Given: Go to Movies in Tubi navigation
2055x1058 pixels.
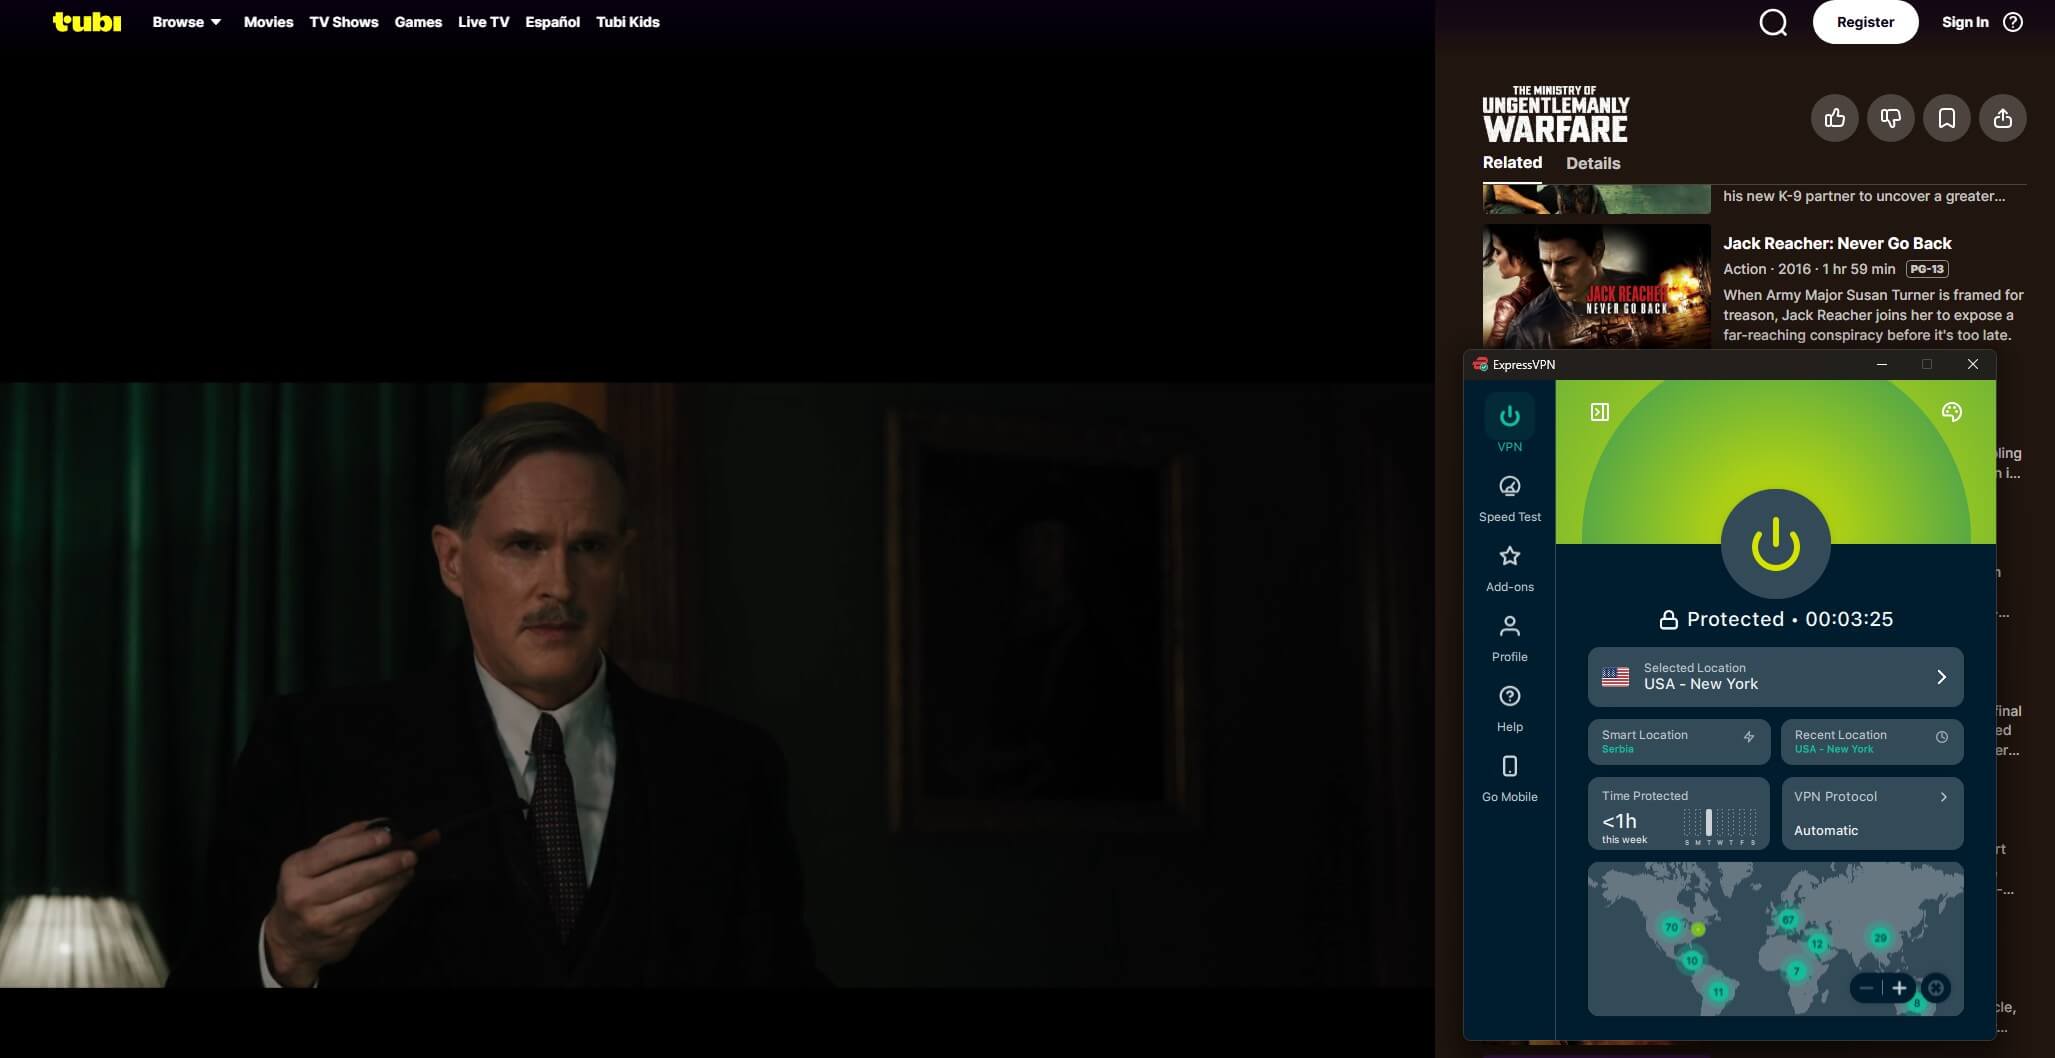Looking at the screenshot, I should (269, 22).
